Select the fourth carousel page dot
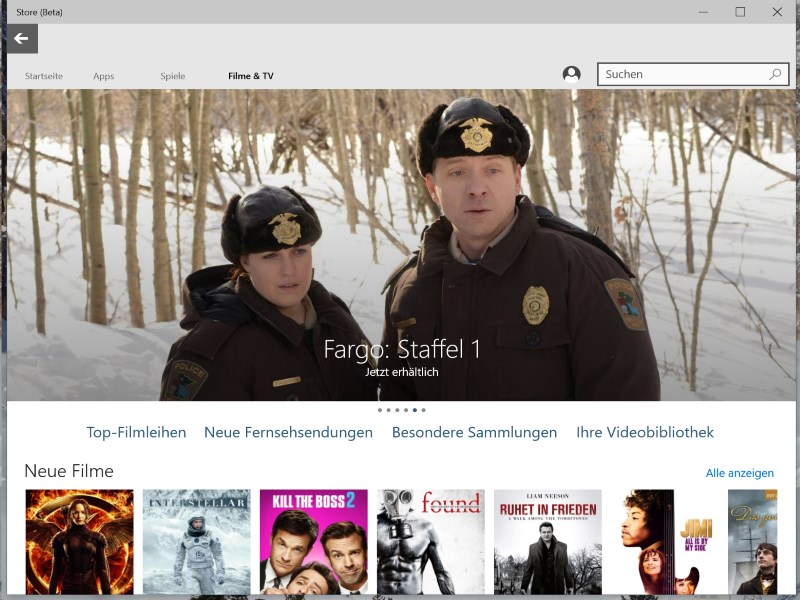The height and width of the screenshot is (600, 800). [406, 410]
